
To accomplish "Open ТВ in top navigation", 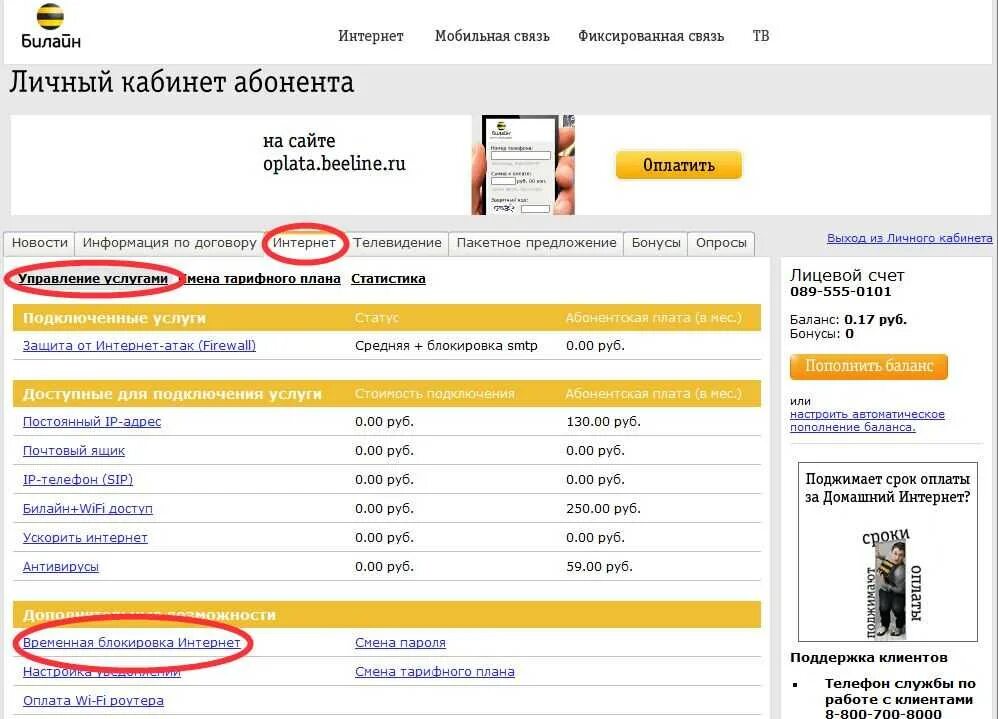I will click(x=761, y=36).
